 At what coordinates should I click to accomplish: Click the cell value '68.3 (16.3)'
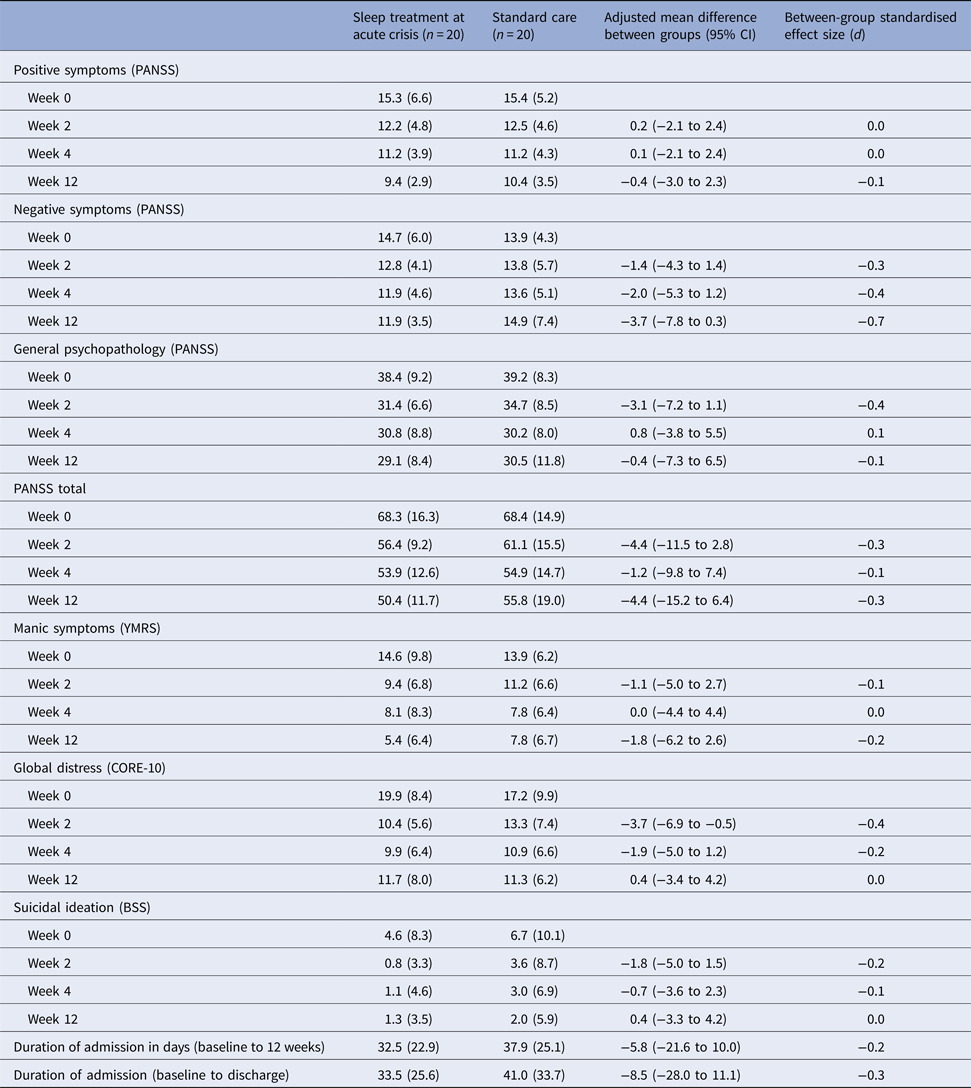tap(404, 517)
